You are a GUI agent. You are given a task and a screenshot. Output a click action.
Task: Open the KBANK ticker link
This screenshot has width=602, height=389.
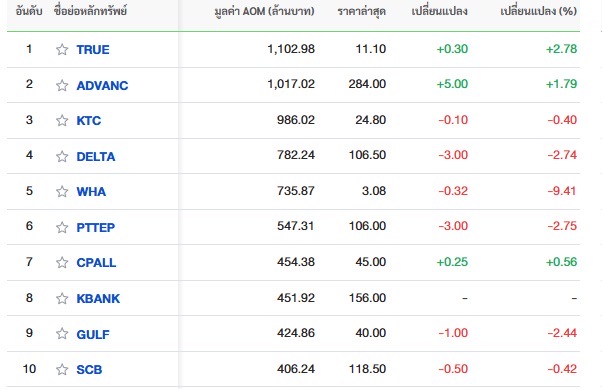click(98, 298)
